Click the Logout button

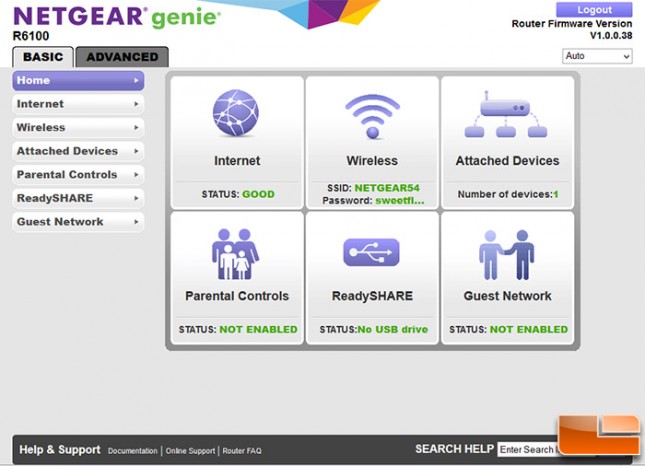(x=594, y=9)
